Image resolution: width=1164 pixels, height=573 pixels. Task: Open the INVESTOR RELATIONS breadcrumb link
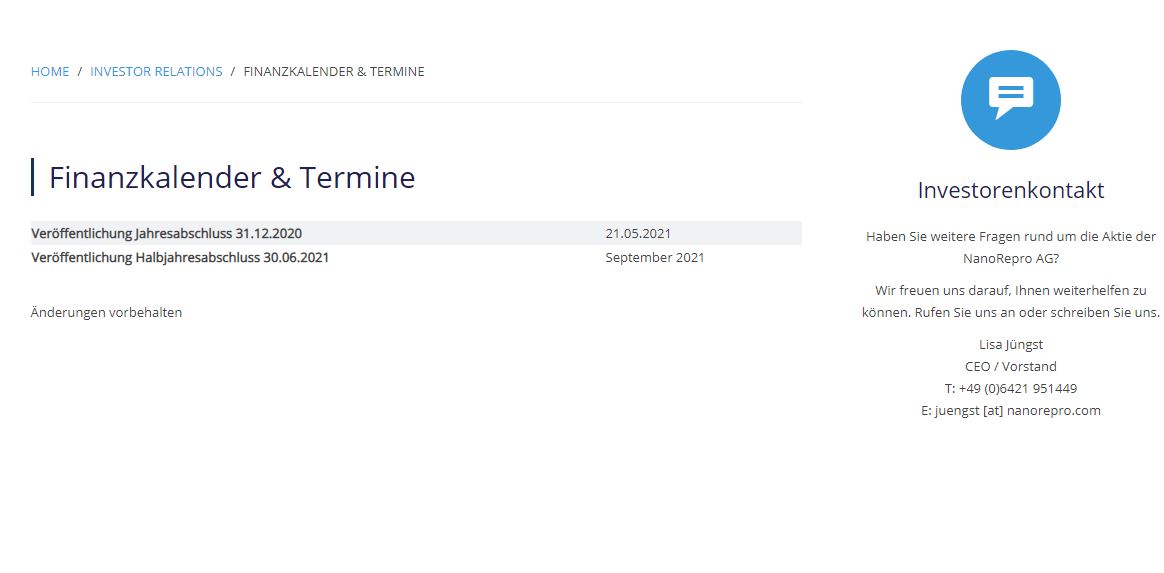[156, 72]
